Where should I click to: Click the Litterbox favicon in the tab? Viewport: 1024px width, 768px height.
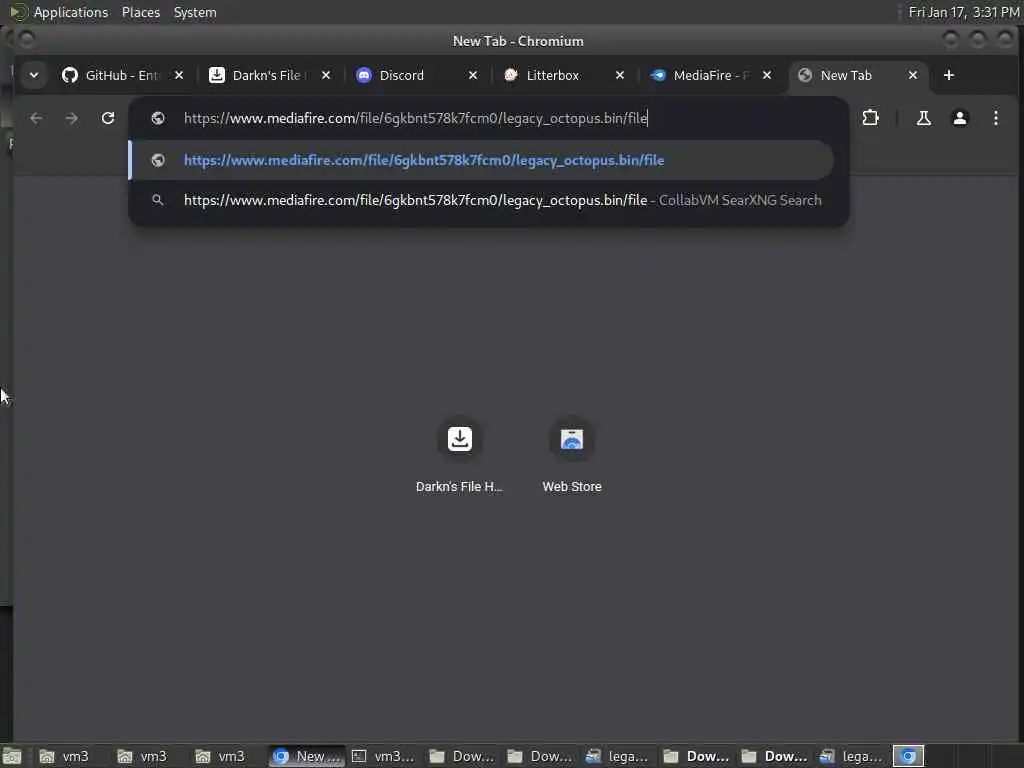[x=511, y=75]
